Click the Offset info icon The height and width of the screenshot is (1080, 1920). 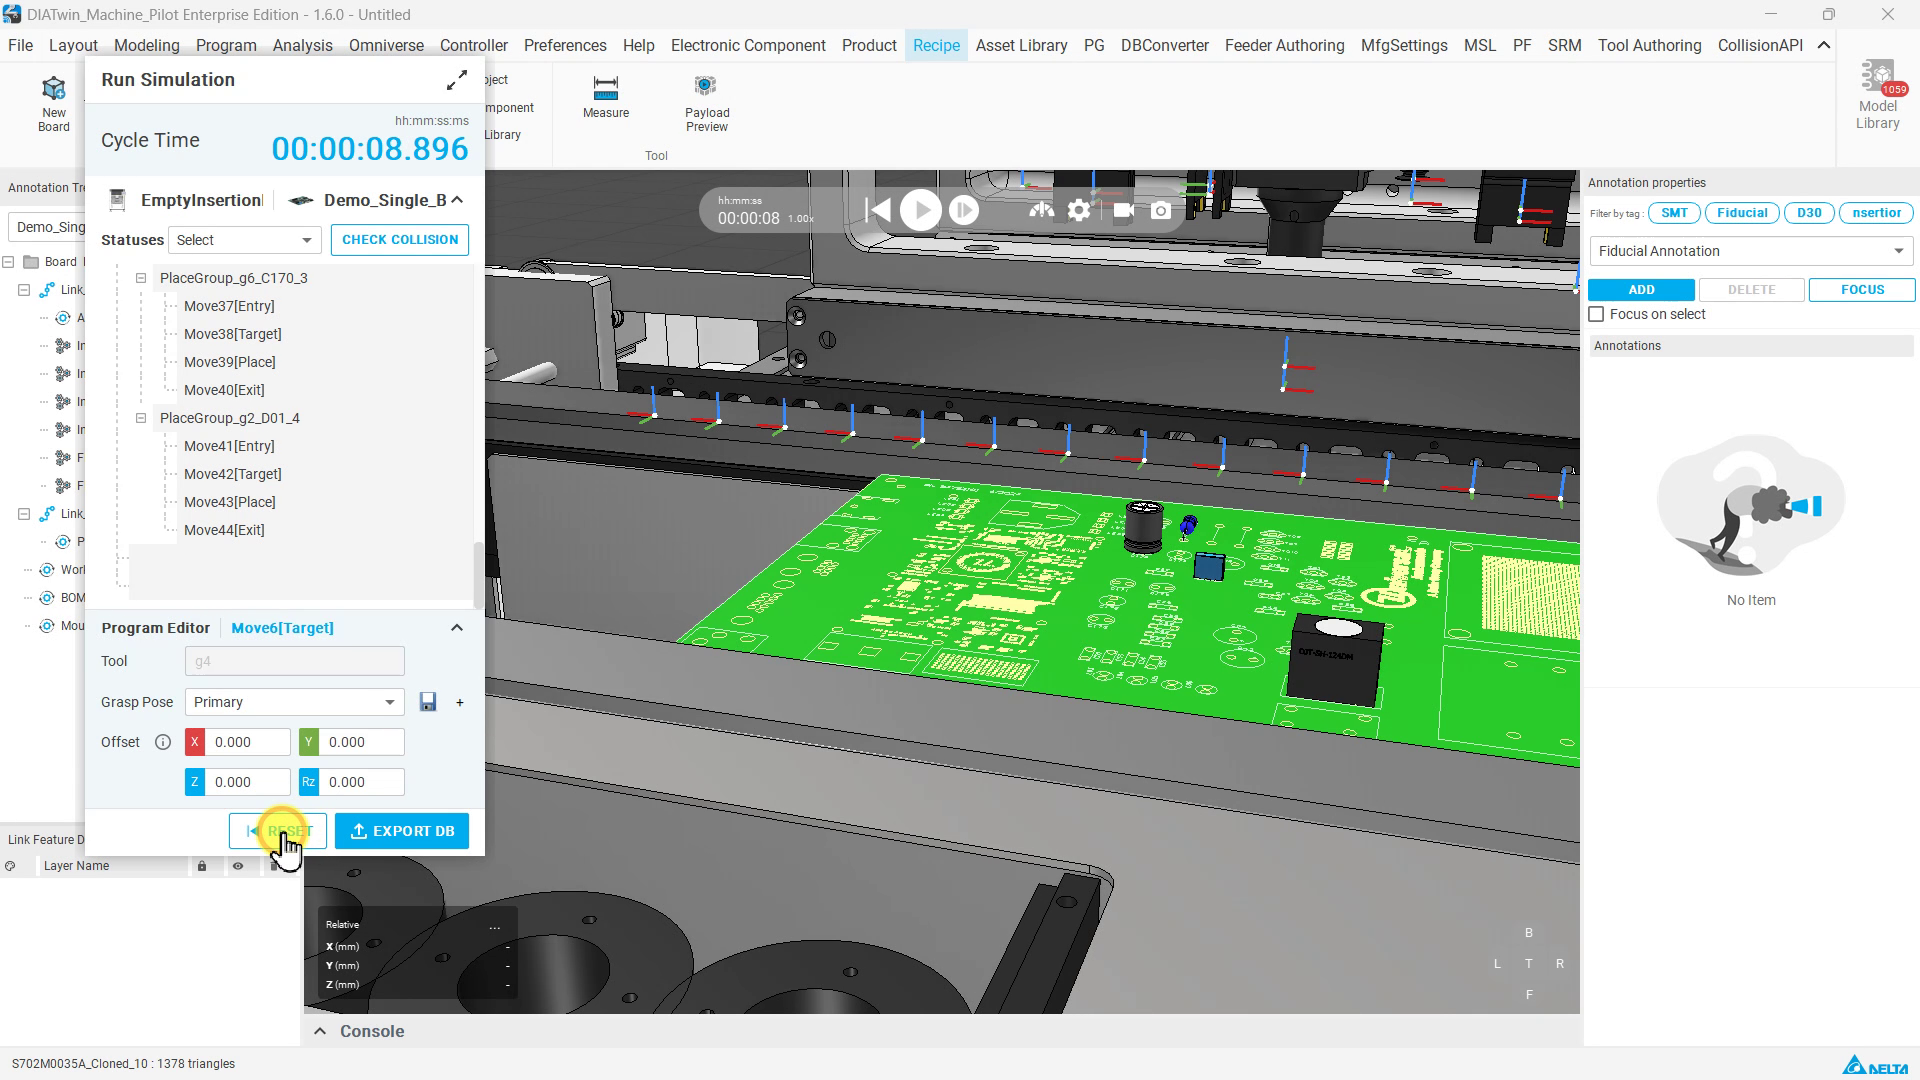pyautogui.click(x=163, y=742)
